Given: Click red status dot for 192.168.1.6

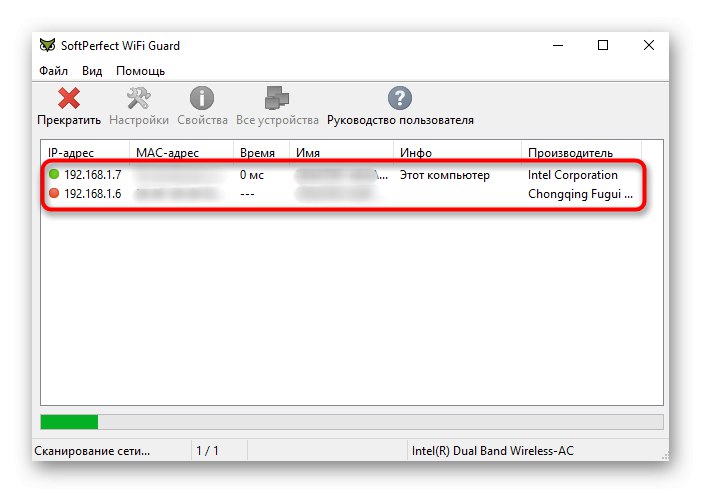Looking at the screenshot, I should tap(54, 193).
